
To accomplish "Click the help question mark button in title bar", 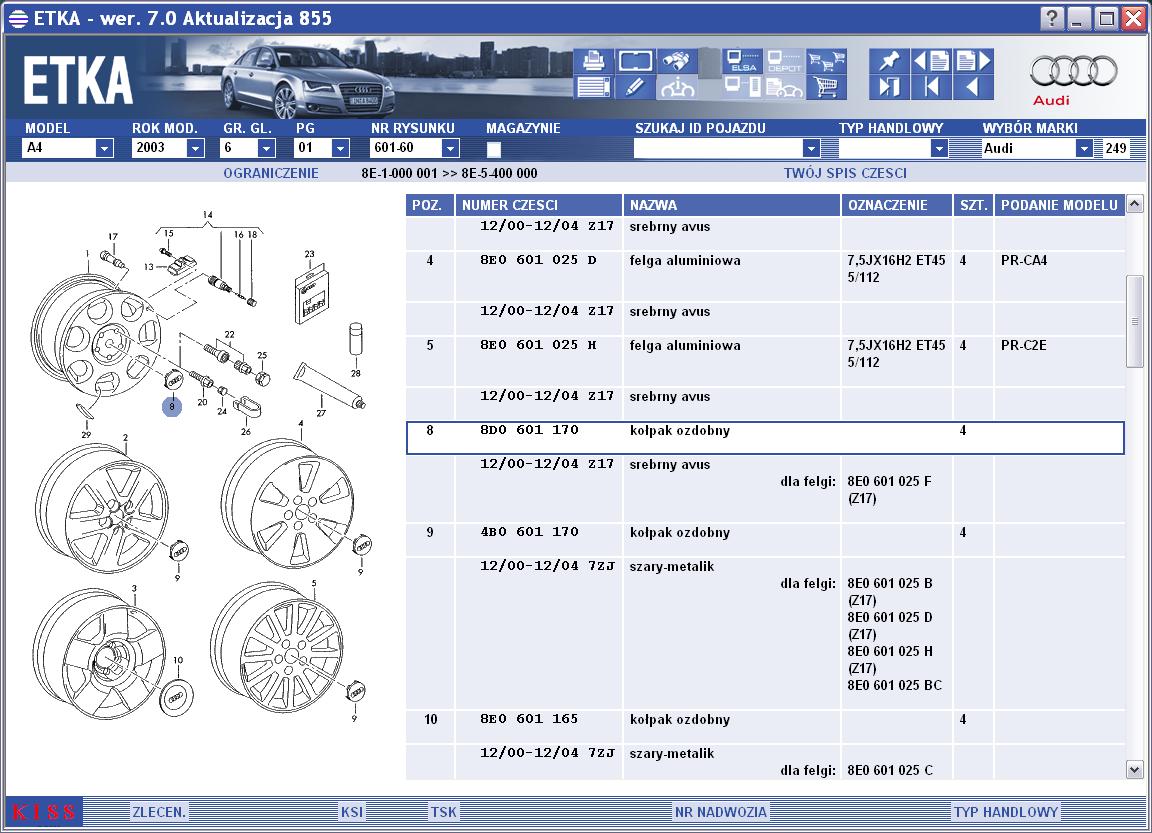I will pos(1051,18).
